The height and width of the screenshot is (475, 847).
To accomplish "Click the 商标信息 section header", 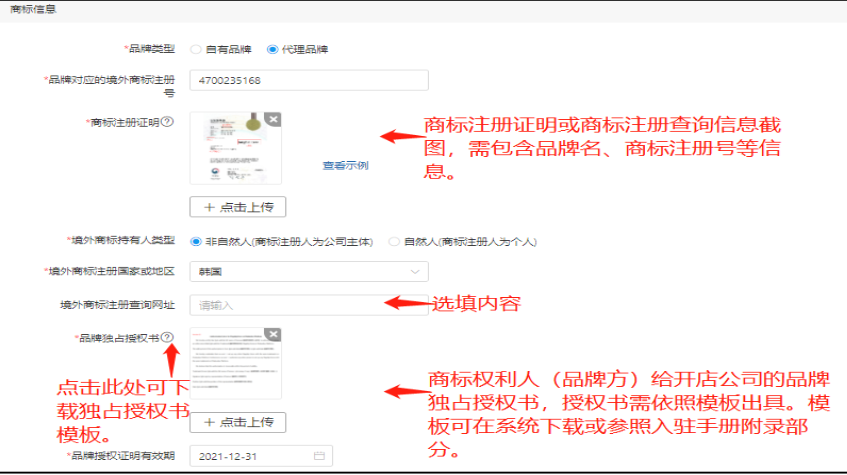I will pos(33,9).
